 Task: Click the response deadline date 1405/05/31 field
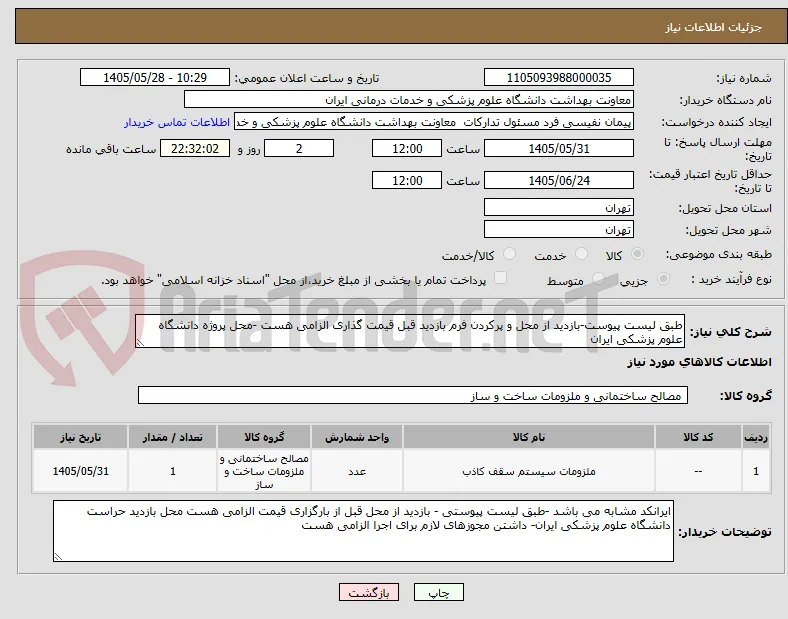[559, 149]
